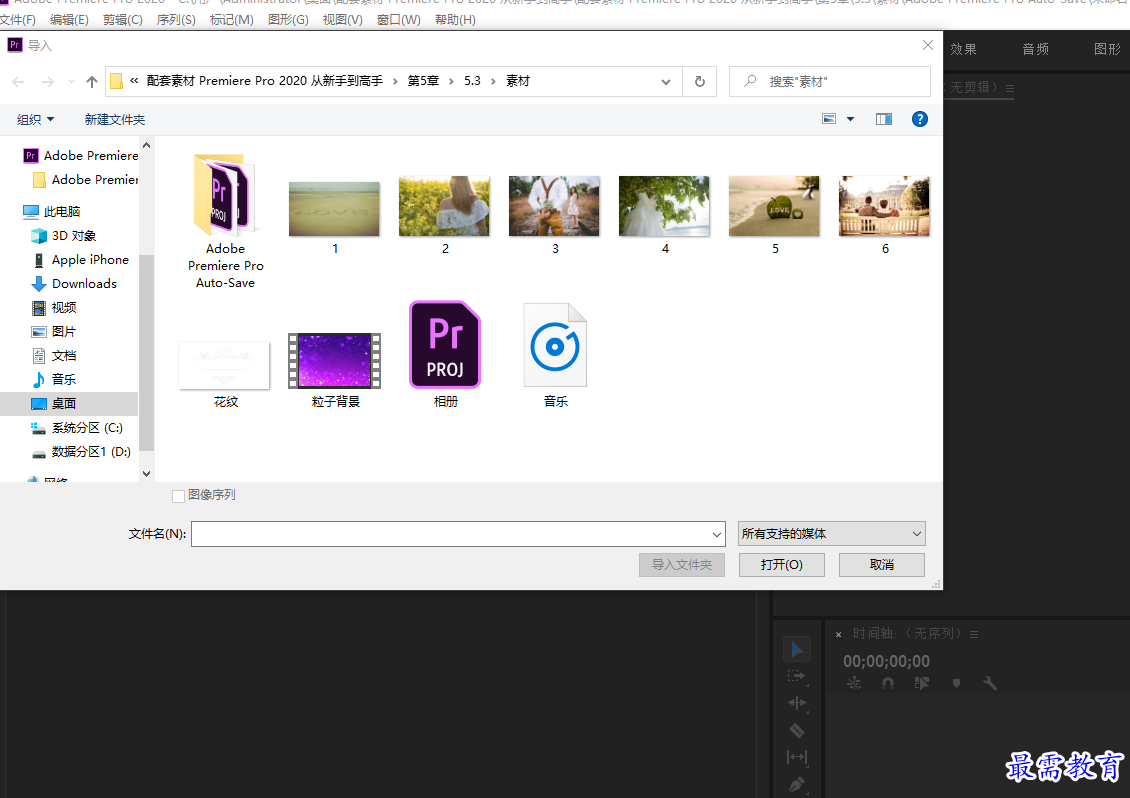The image size is (1130, 798).
Task: Refresh the current folder view
Action: [x=700, y=81]
